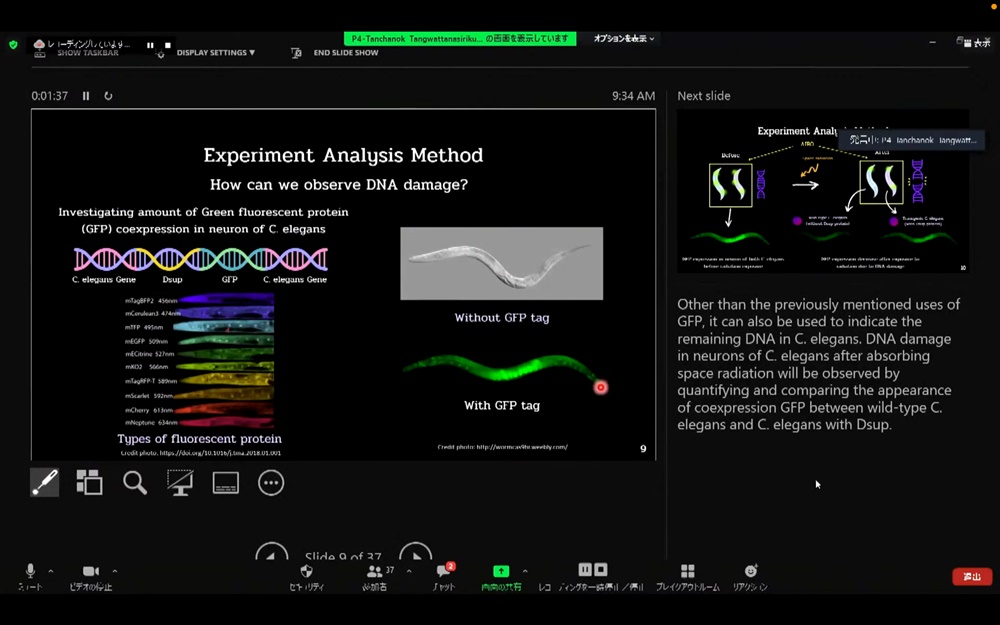Screen dimensions: 1000x625
Task: Open the view options dropdown at top
Action: (624, 39)
